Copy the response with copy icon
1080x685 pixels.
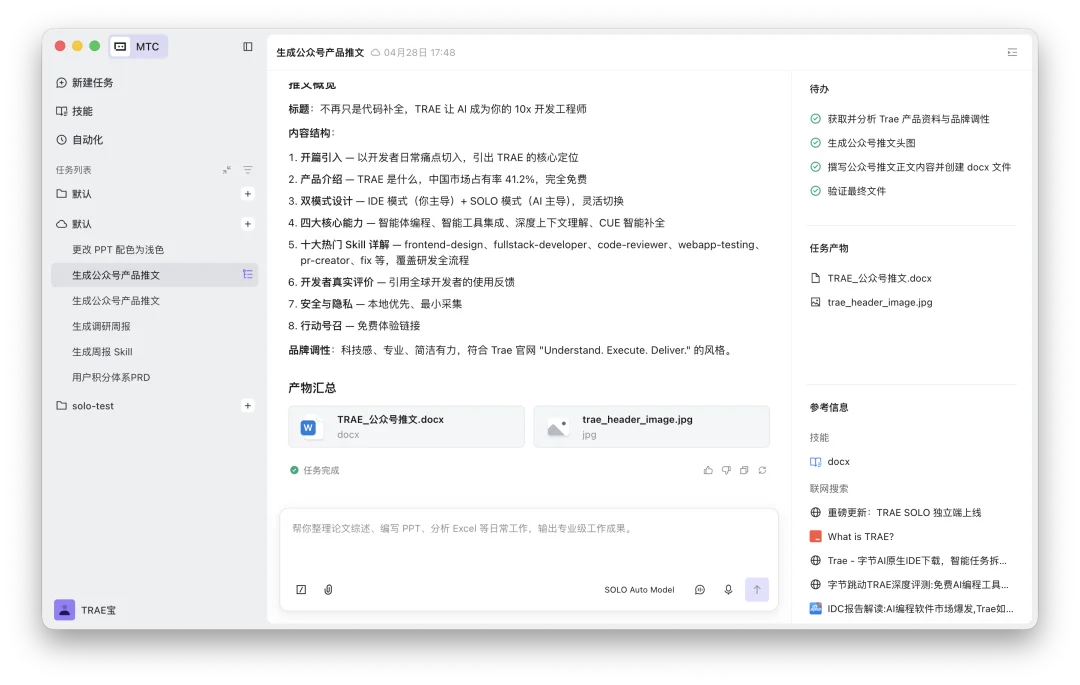744,470
